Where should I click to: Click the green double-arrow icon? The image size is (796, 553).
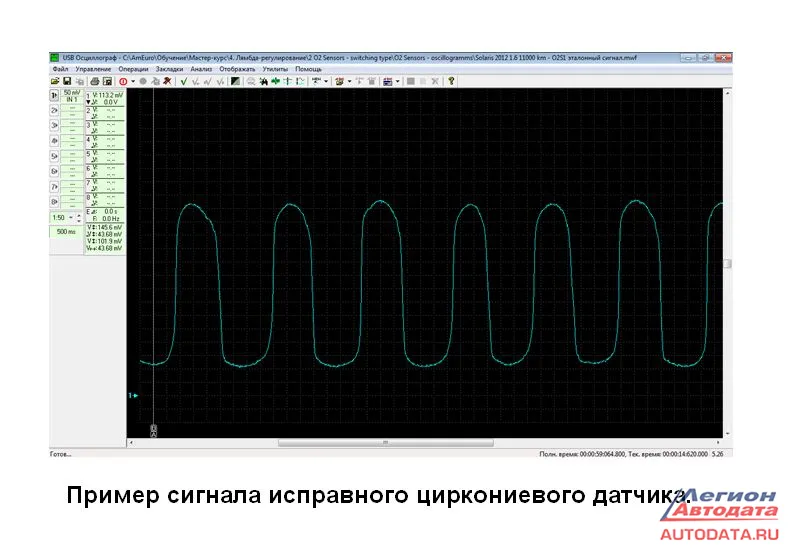tap(276, 81)
